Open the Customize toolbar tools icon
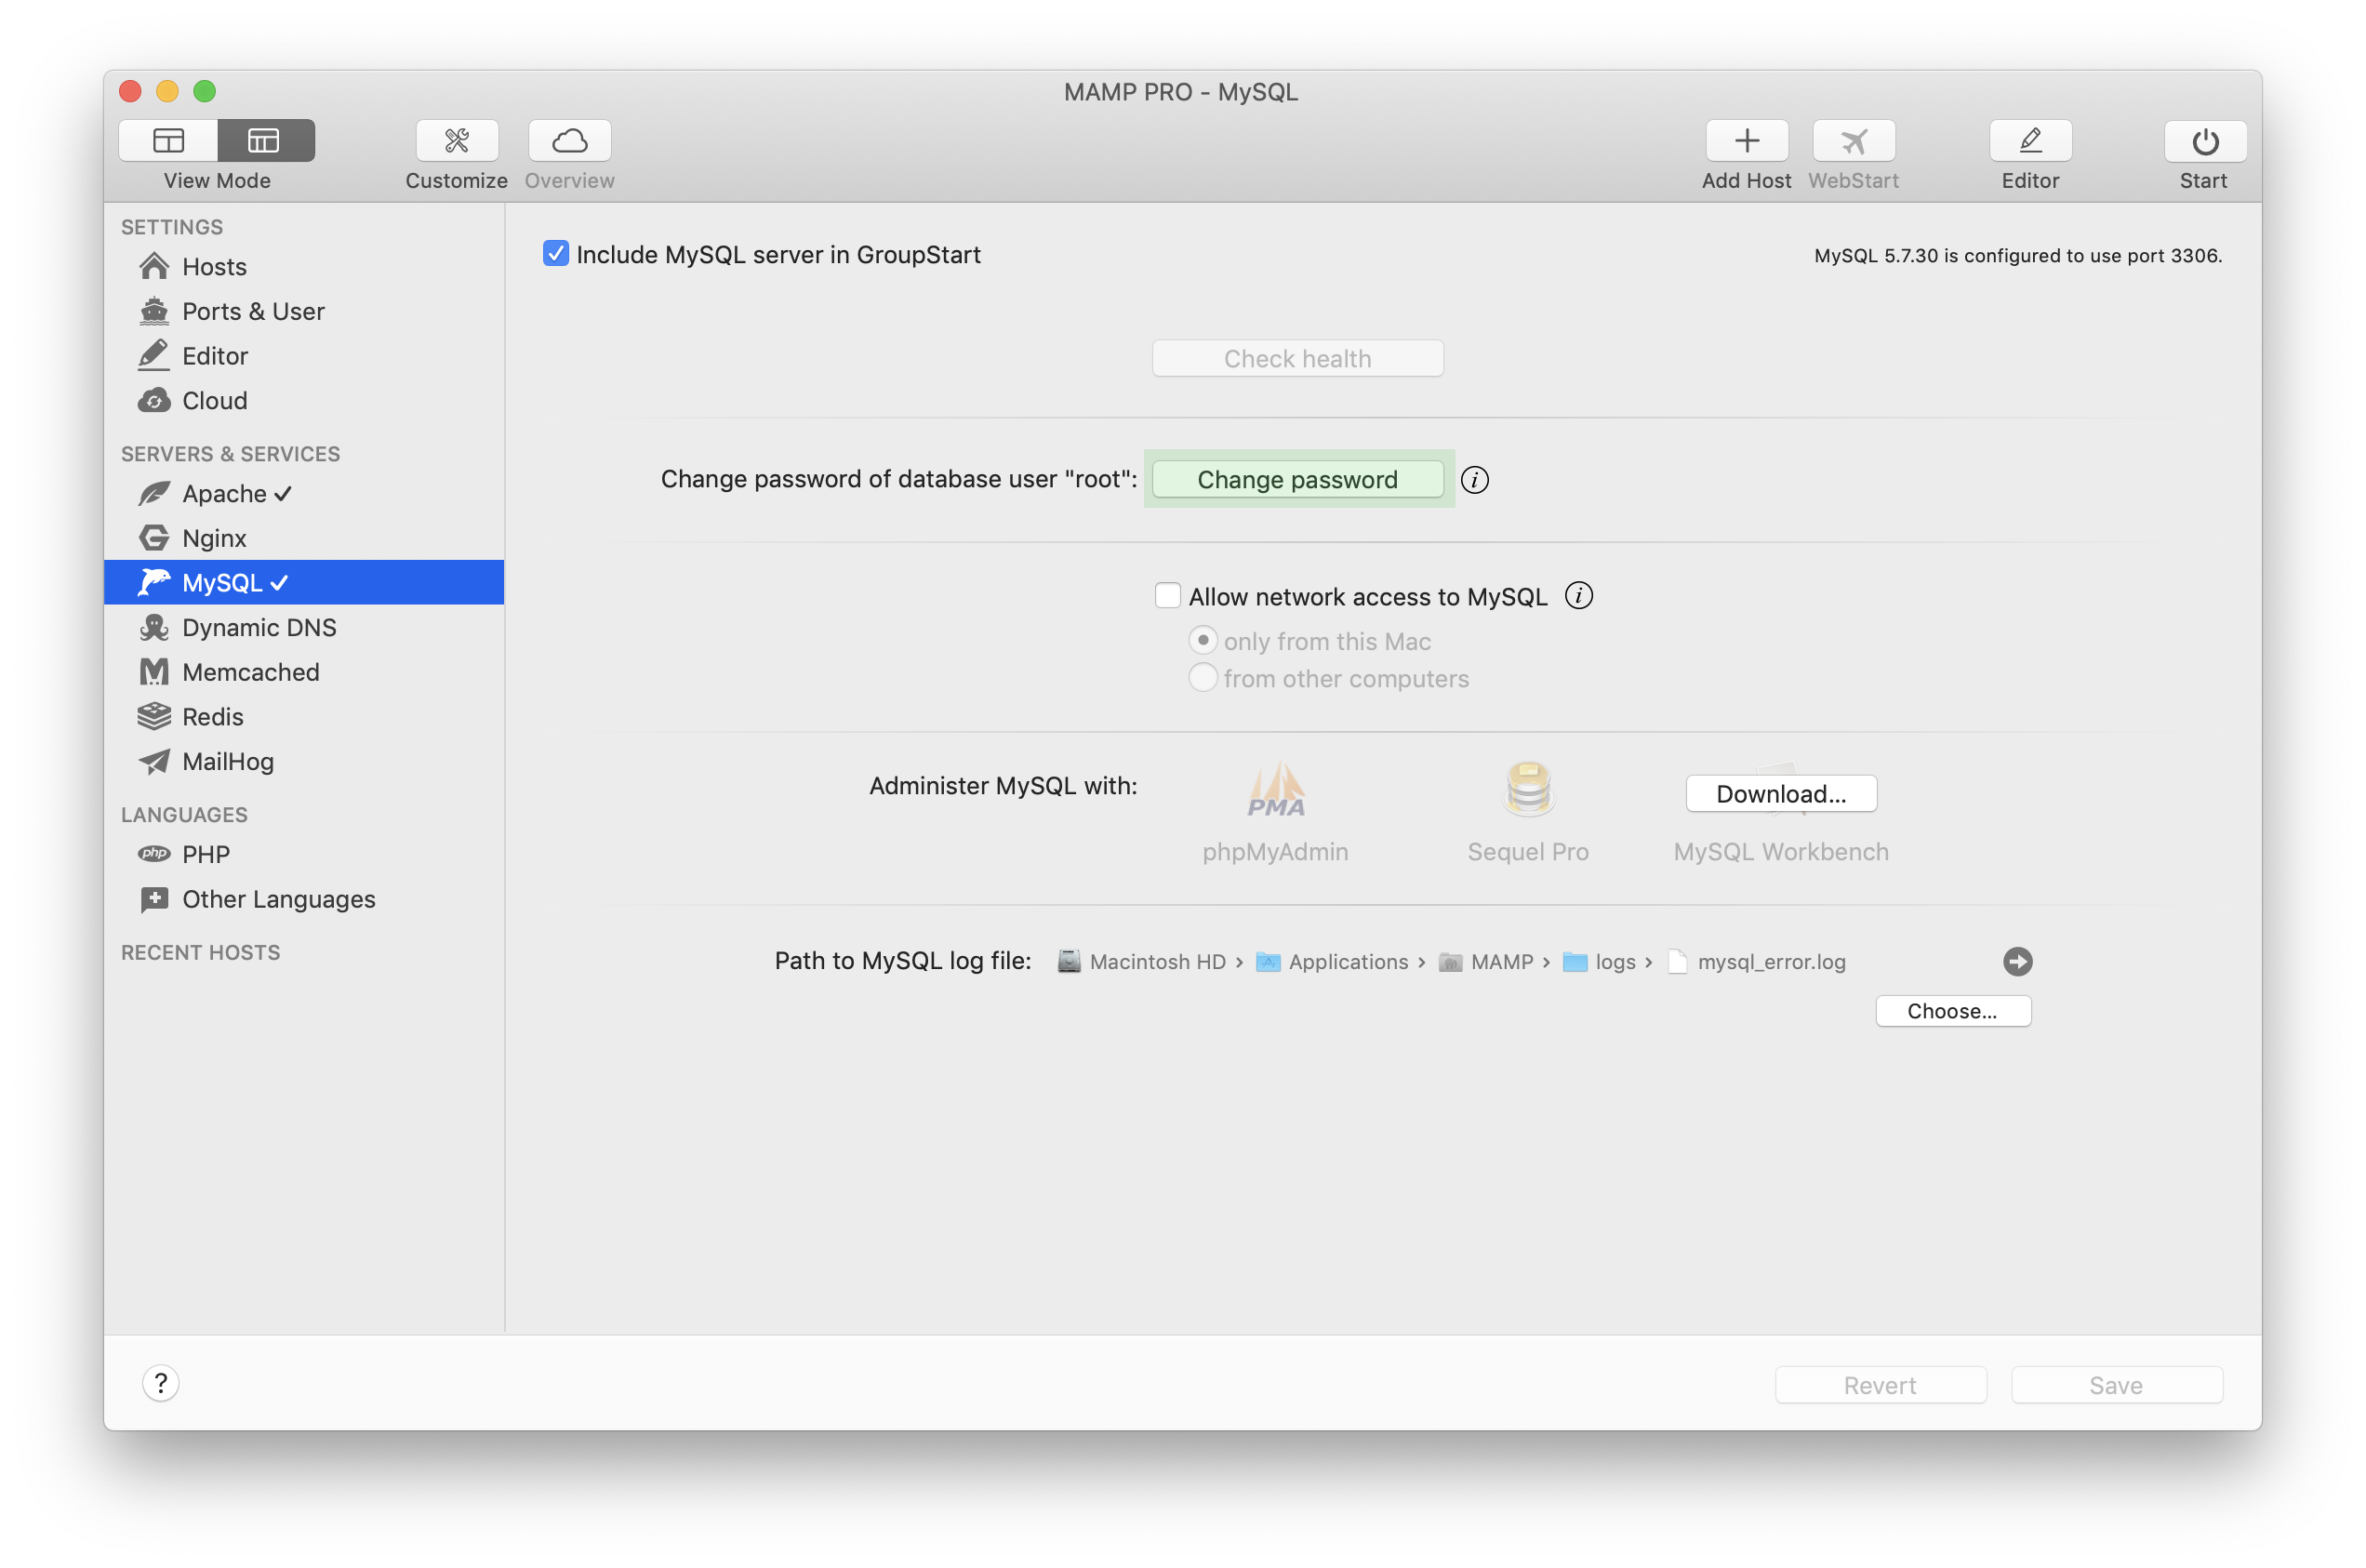The image size is (2366, 1568). 457,141
